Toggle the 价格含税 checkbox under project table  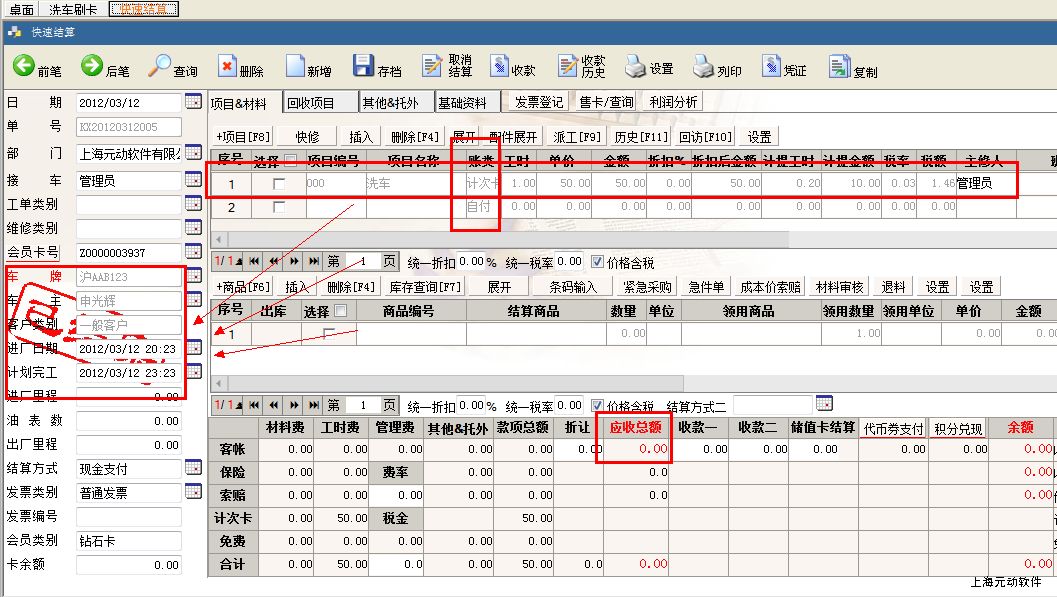click(597, 262)
